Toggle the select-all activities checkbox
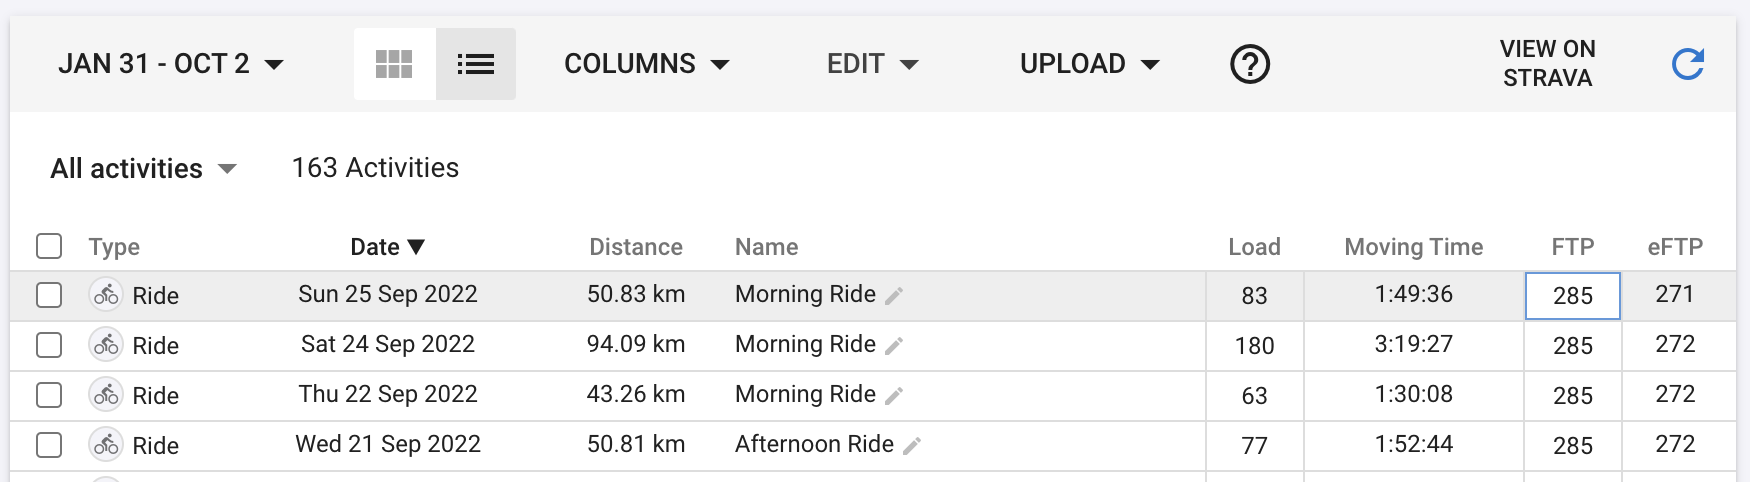 [x=49, y=246]
